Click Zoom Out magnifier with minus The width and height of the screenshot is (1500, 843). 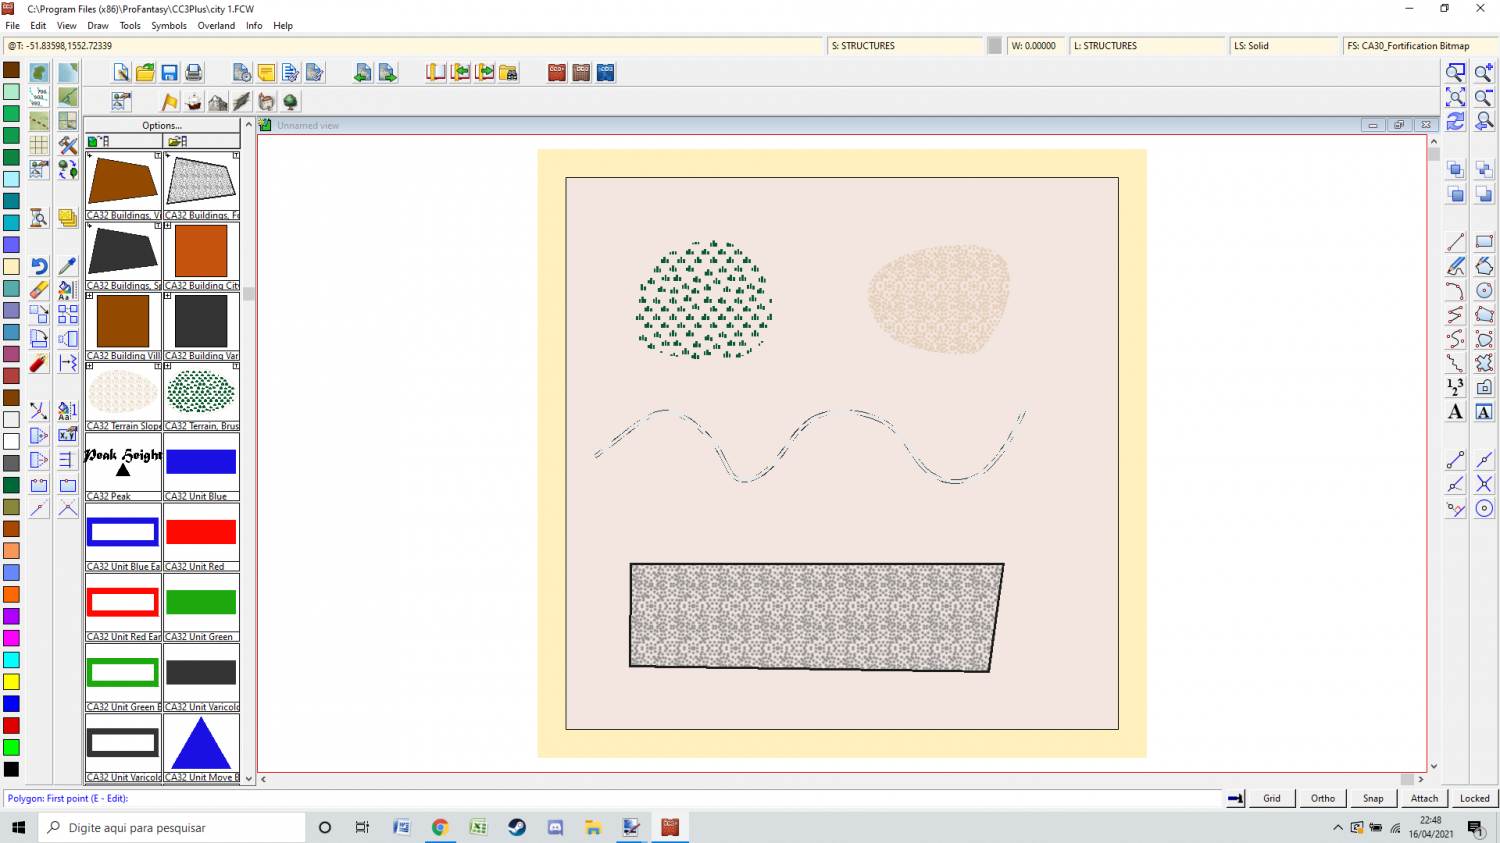(1484, 97)
